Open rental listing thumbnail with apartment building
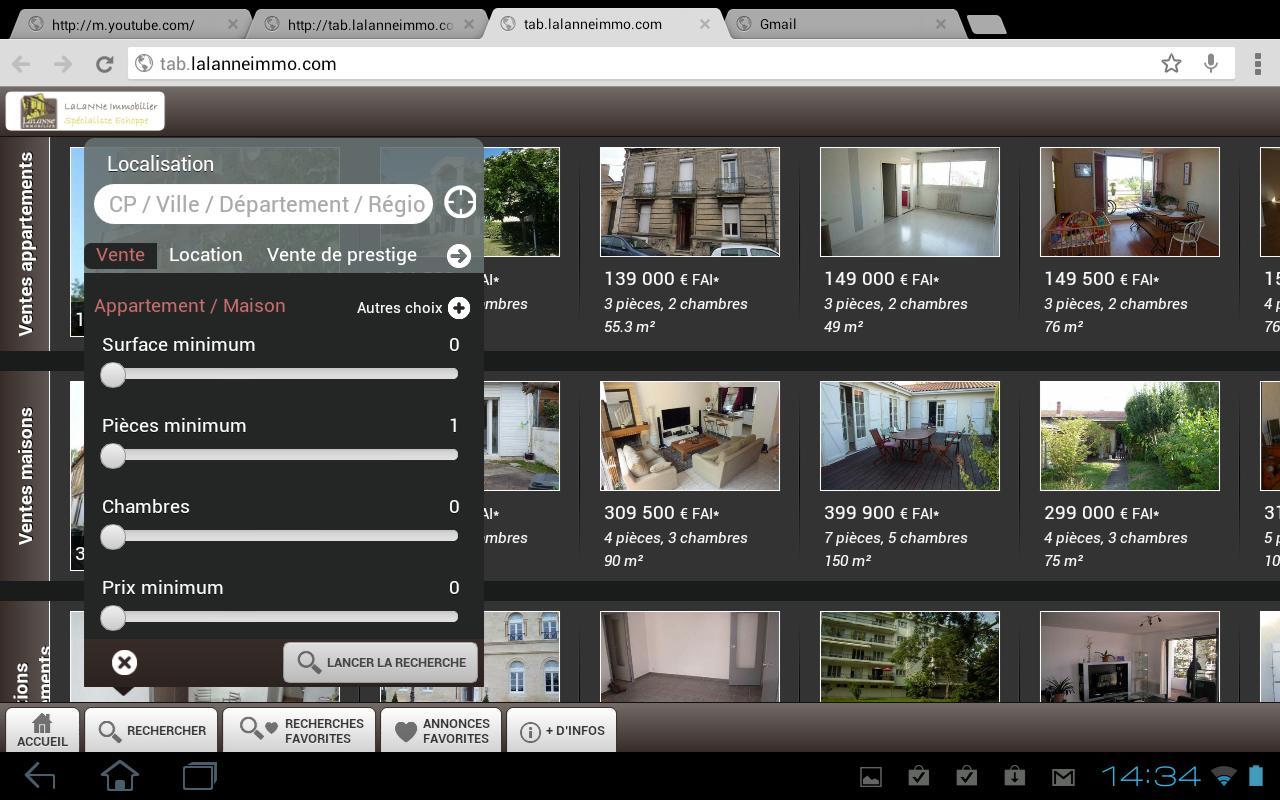The width and height of the screenshot is (1280, 800). click(x=910, y=657)
